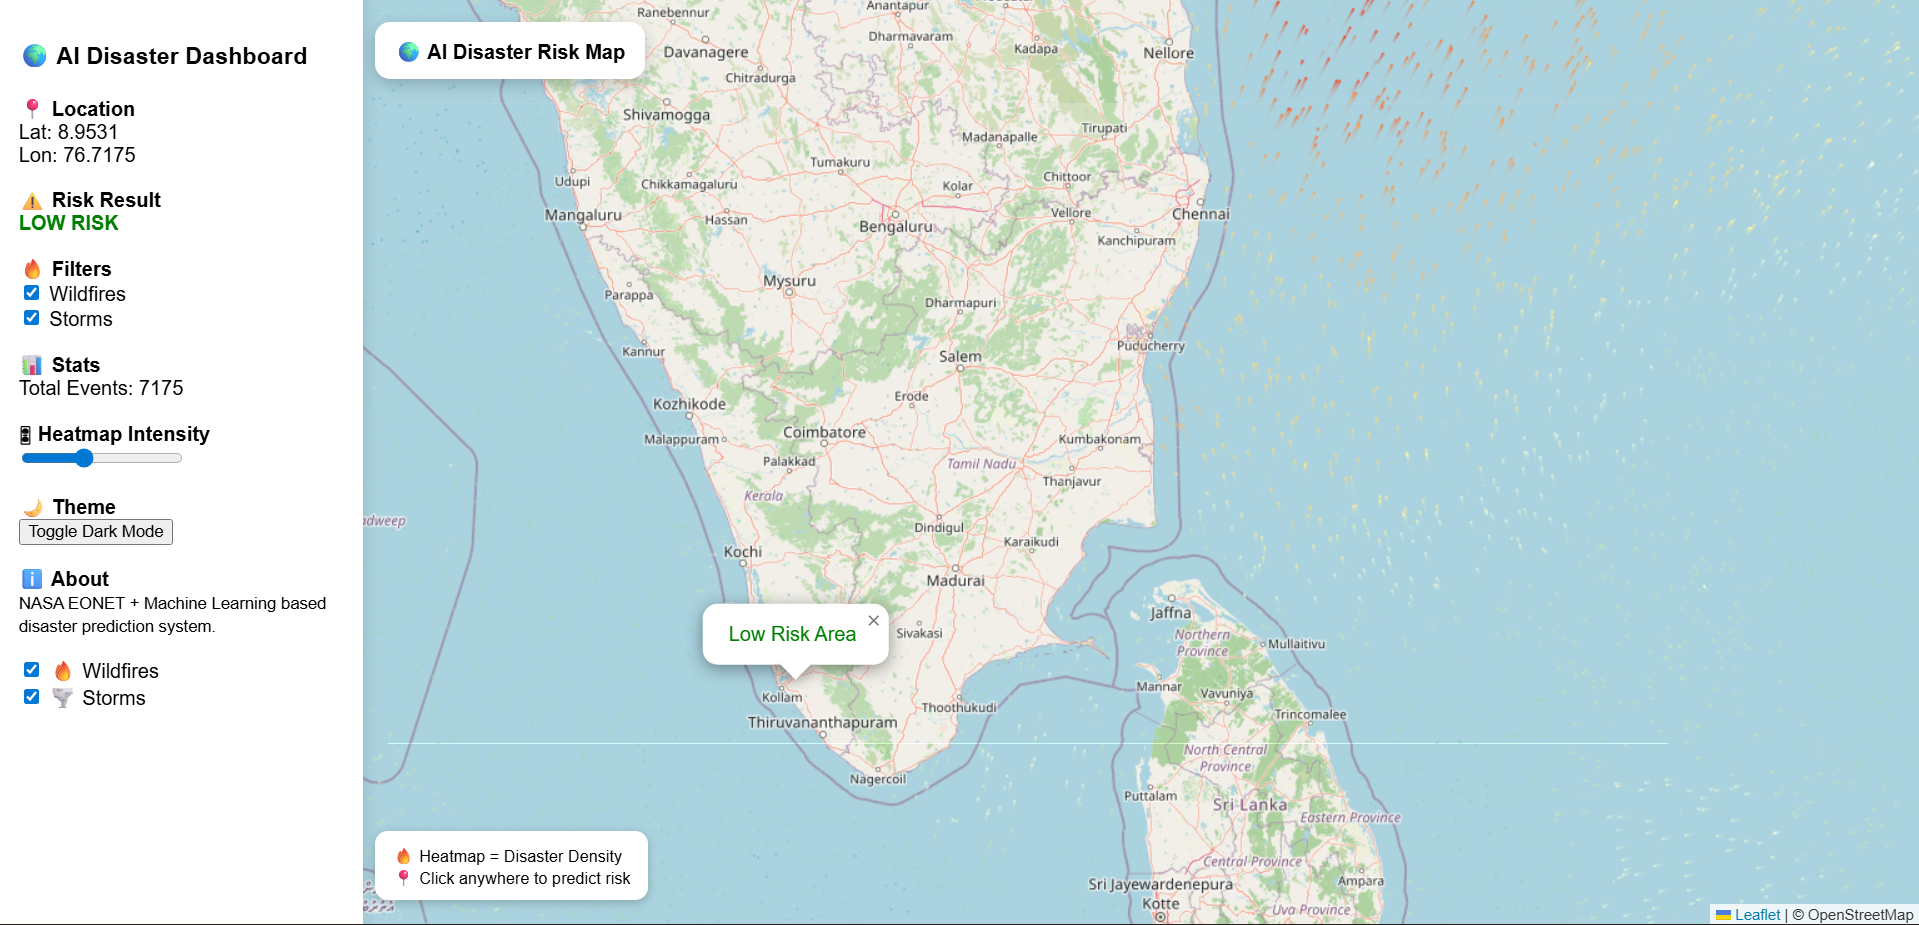Click the icon beside Heatmap Intensity
This screenshot has width=1919, height=925.
[26, 433]
